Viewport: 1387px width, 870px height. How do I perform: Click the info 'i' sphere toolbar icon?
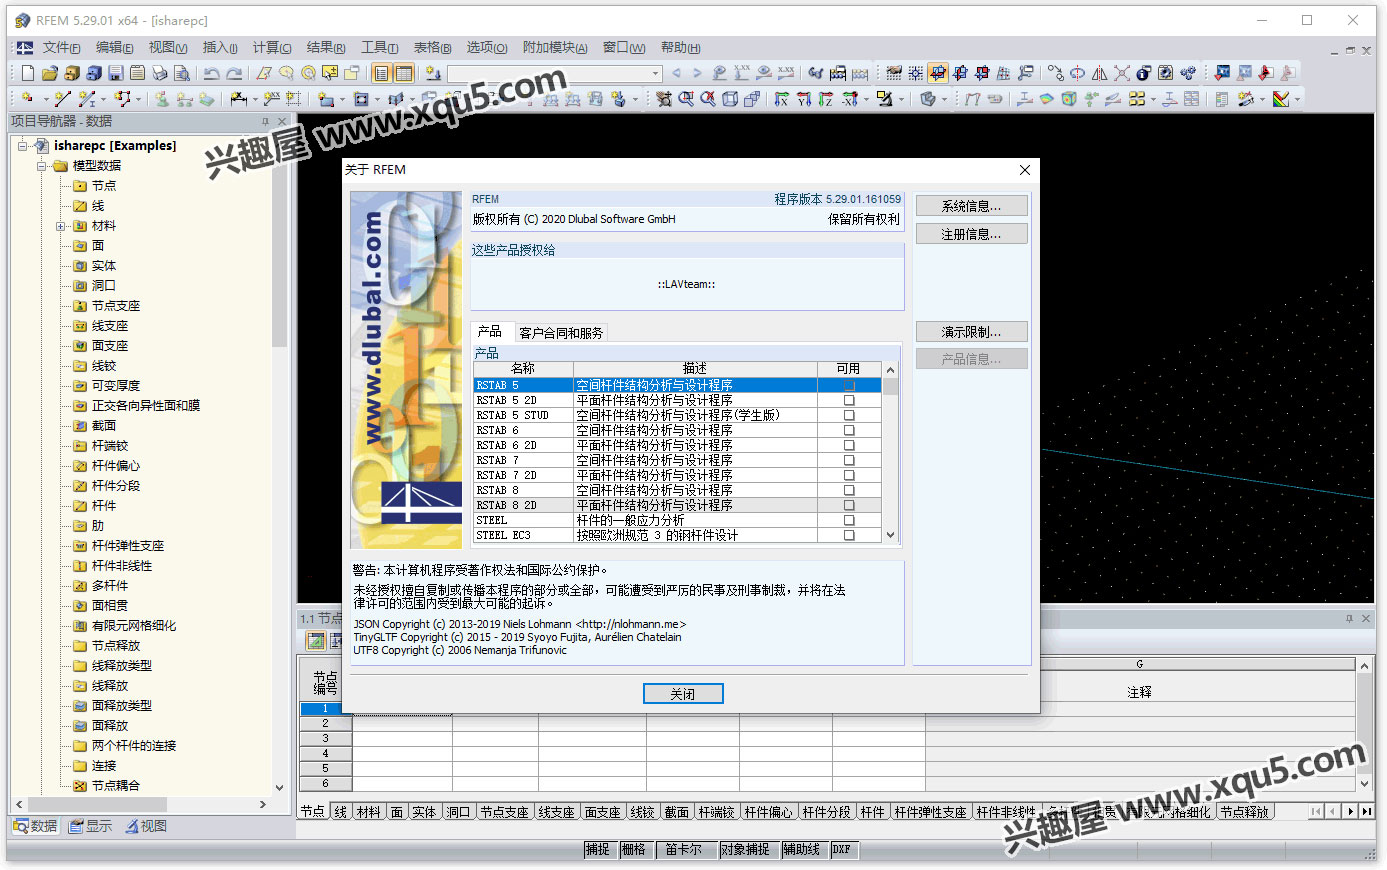coord(1143,73)
